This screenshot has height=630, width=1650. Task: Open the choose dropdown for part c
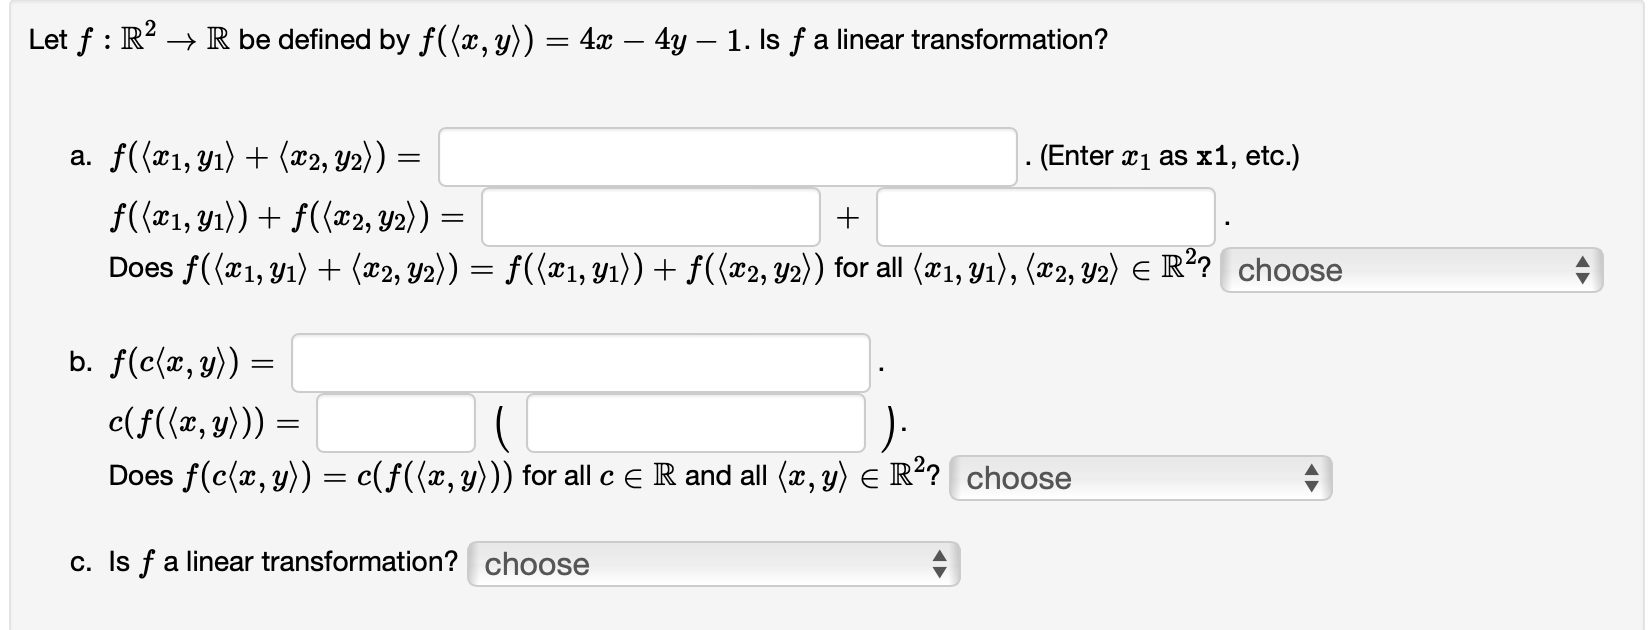point(700,564)
